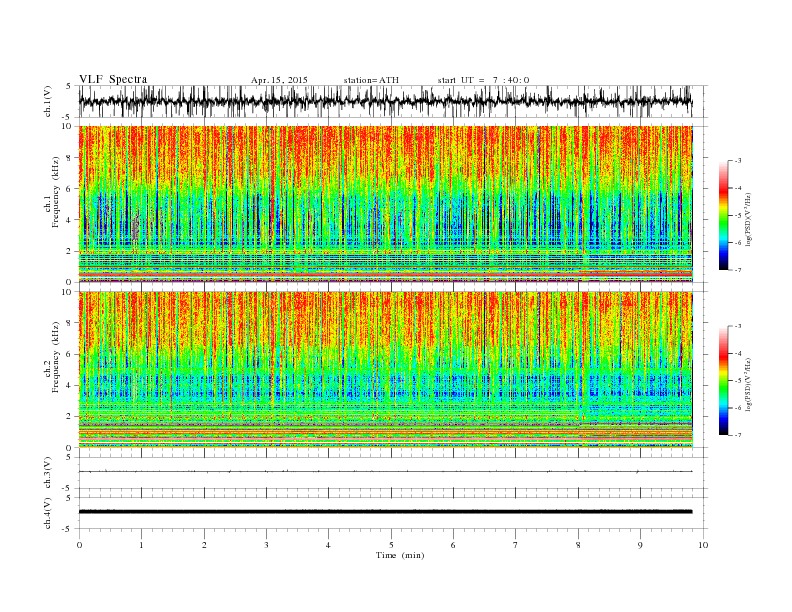Click the '-3' tick on ch.2 colorbar

coord(737,326)
